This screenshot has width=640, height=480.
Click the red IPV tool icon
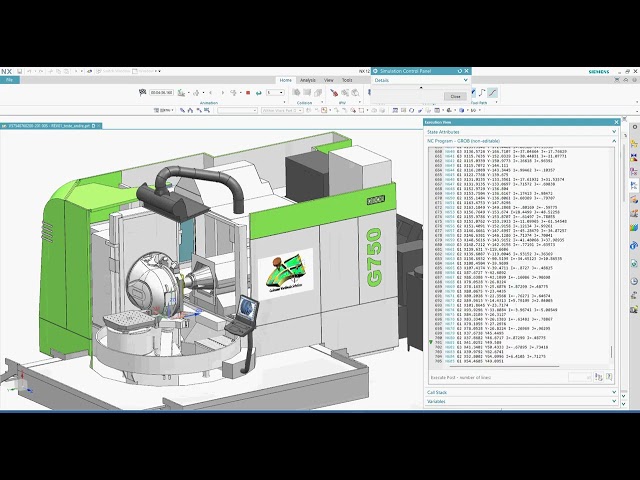[x=334, y=93]
